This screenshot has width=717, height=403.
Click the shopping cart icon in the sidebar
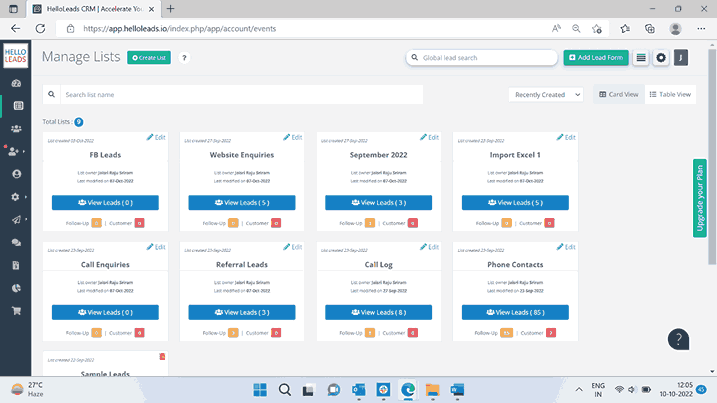point(17,311)
